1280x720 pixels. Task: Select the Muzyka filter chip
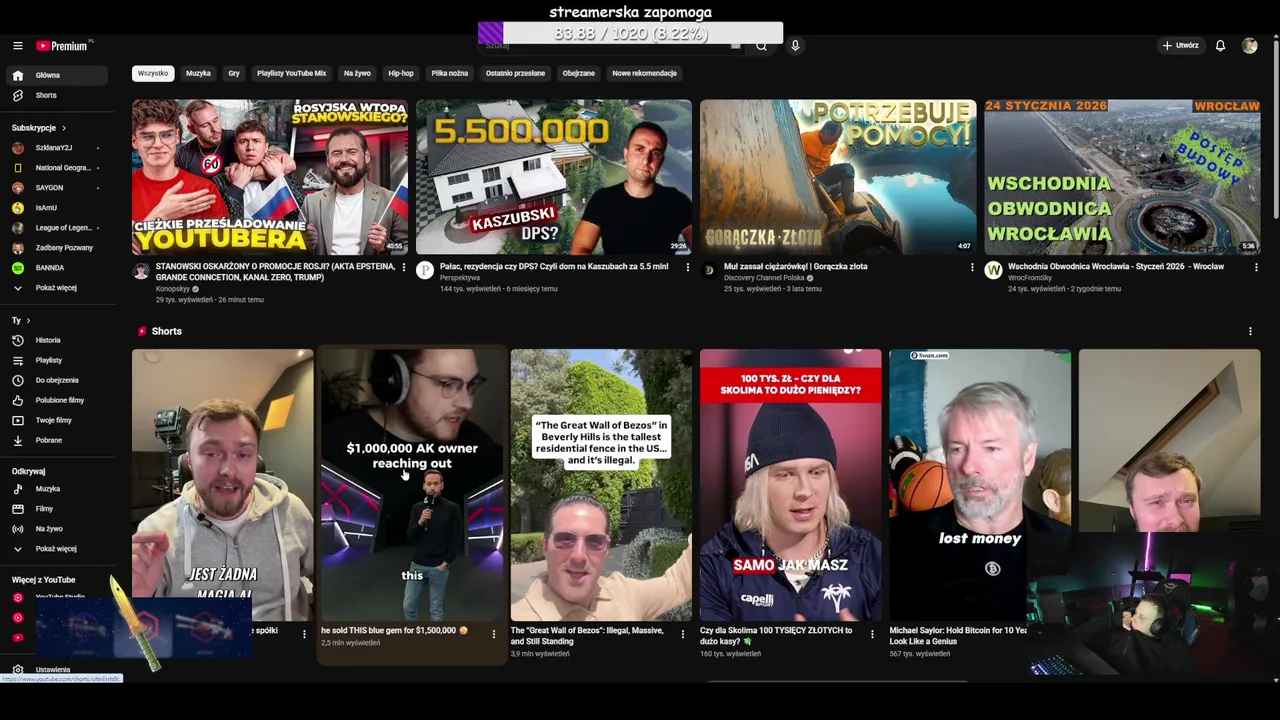click(x=198, y=73)
